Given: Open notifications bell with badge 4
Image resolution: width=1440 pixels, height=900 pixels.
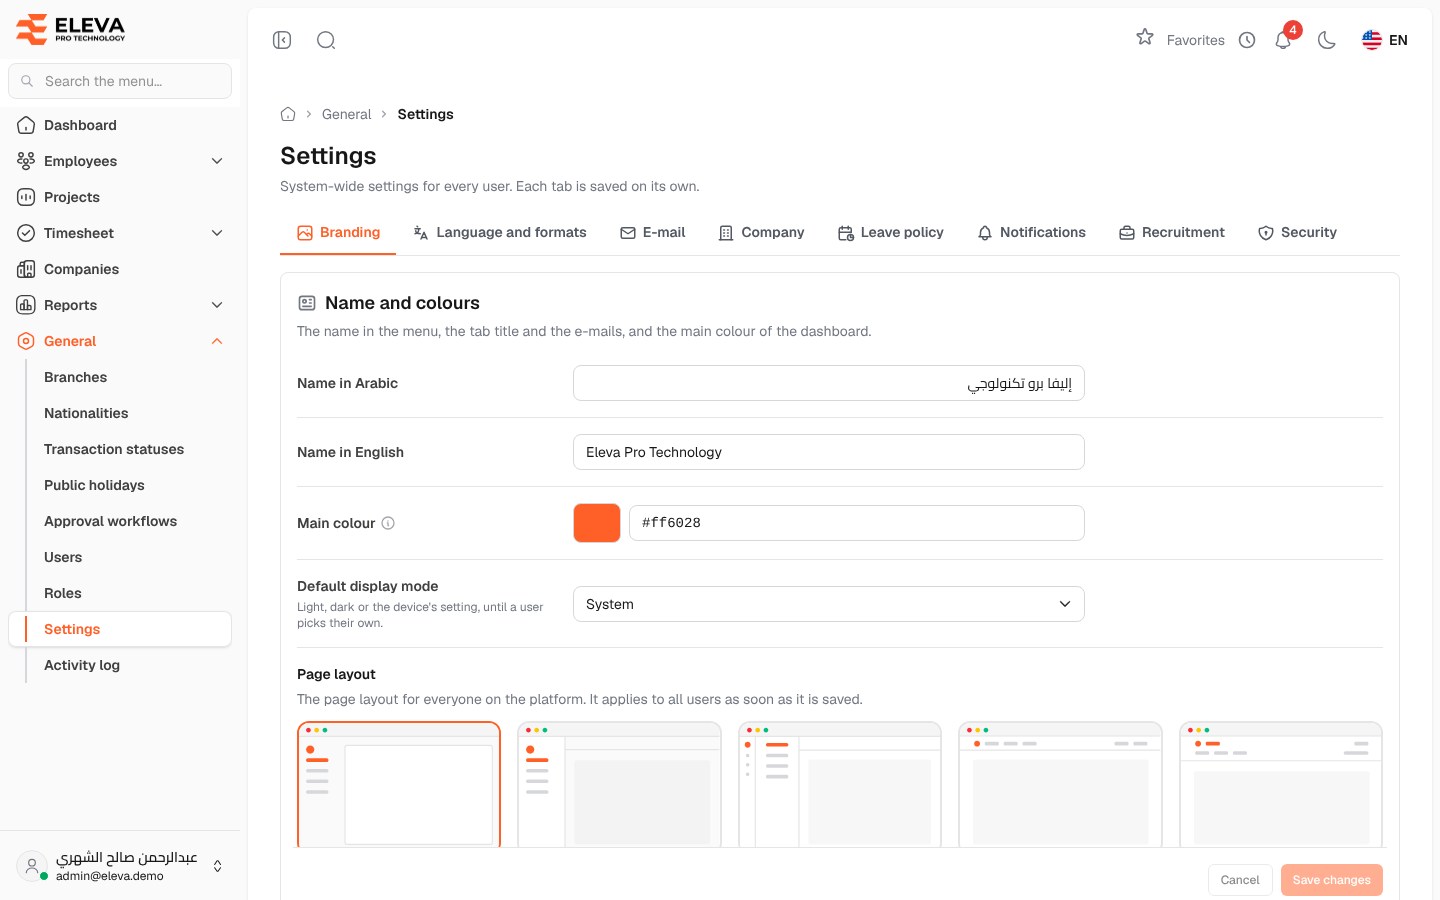Looking at the screenshot, I should coord(1284,40).
